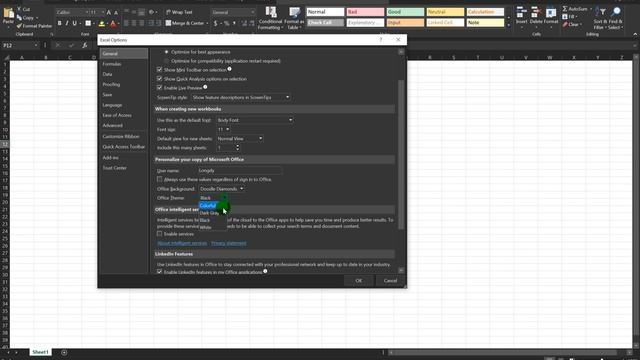Check Enable services checkbox
The image size is (640, 360).
(159, 234)
